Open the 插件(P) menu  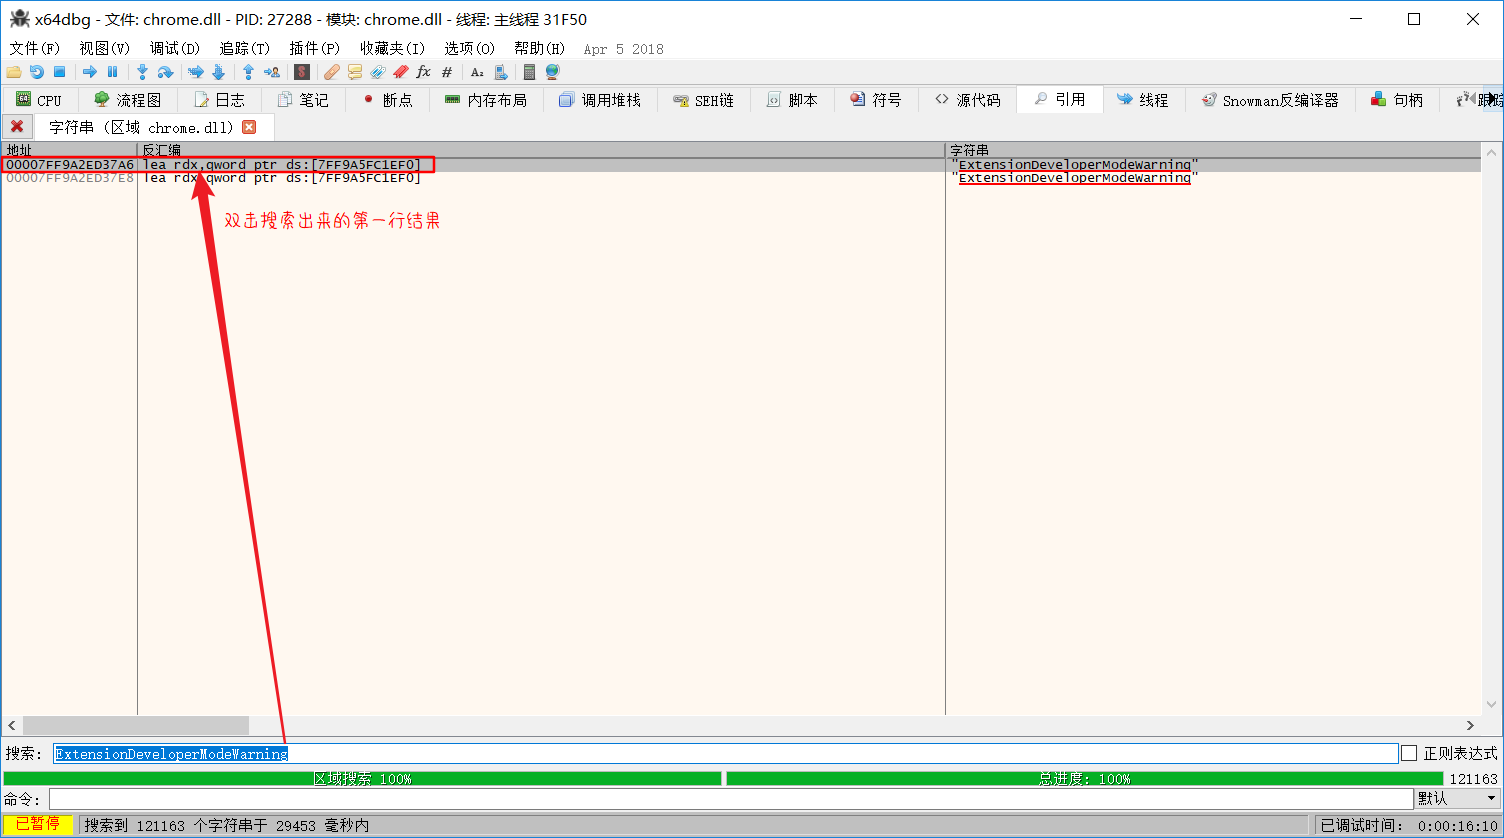coord(314,48)
